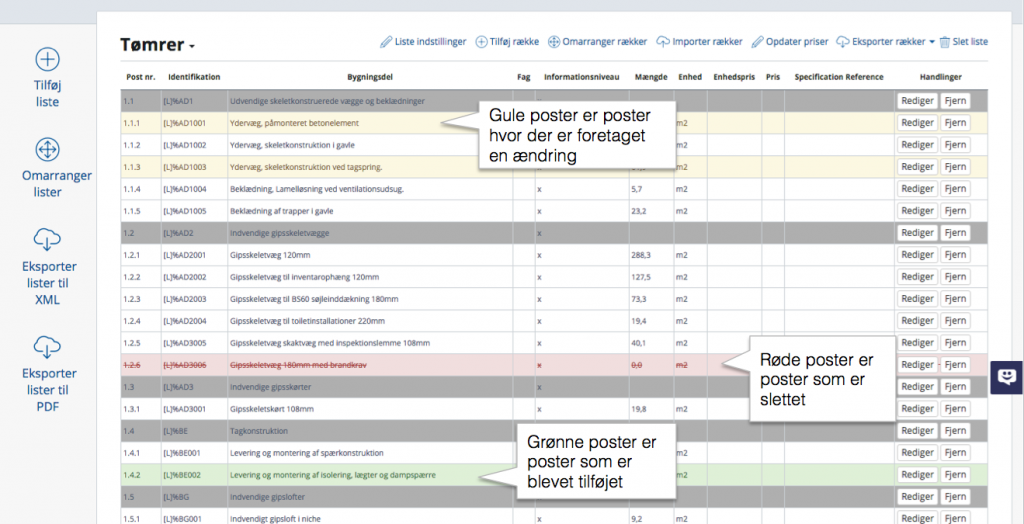Click Fjern for deleted row 1.2.6

[x=955, y=365]
